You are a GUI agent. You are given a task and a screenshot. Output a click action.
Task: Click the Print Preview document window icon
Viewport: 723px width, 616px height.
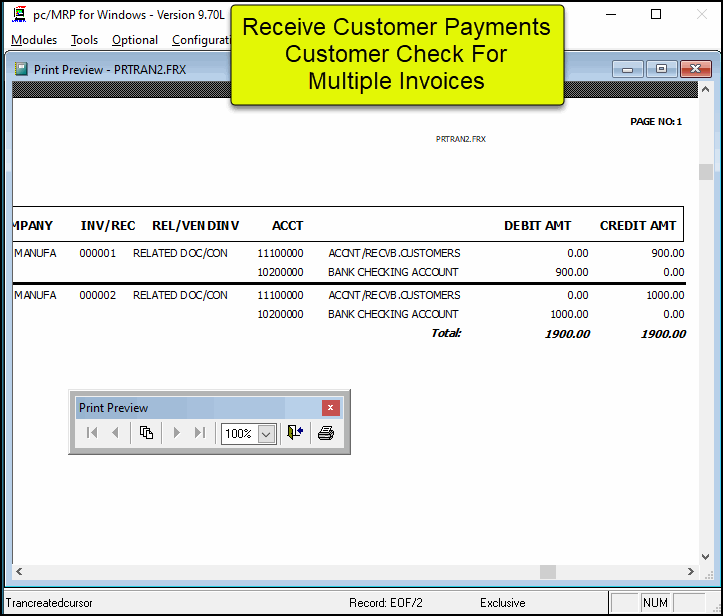coord(21,70)
